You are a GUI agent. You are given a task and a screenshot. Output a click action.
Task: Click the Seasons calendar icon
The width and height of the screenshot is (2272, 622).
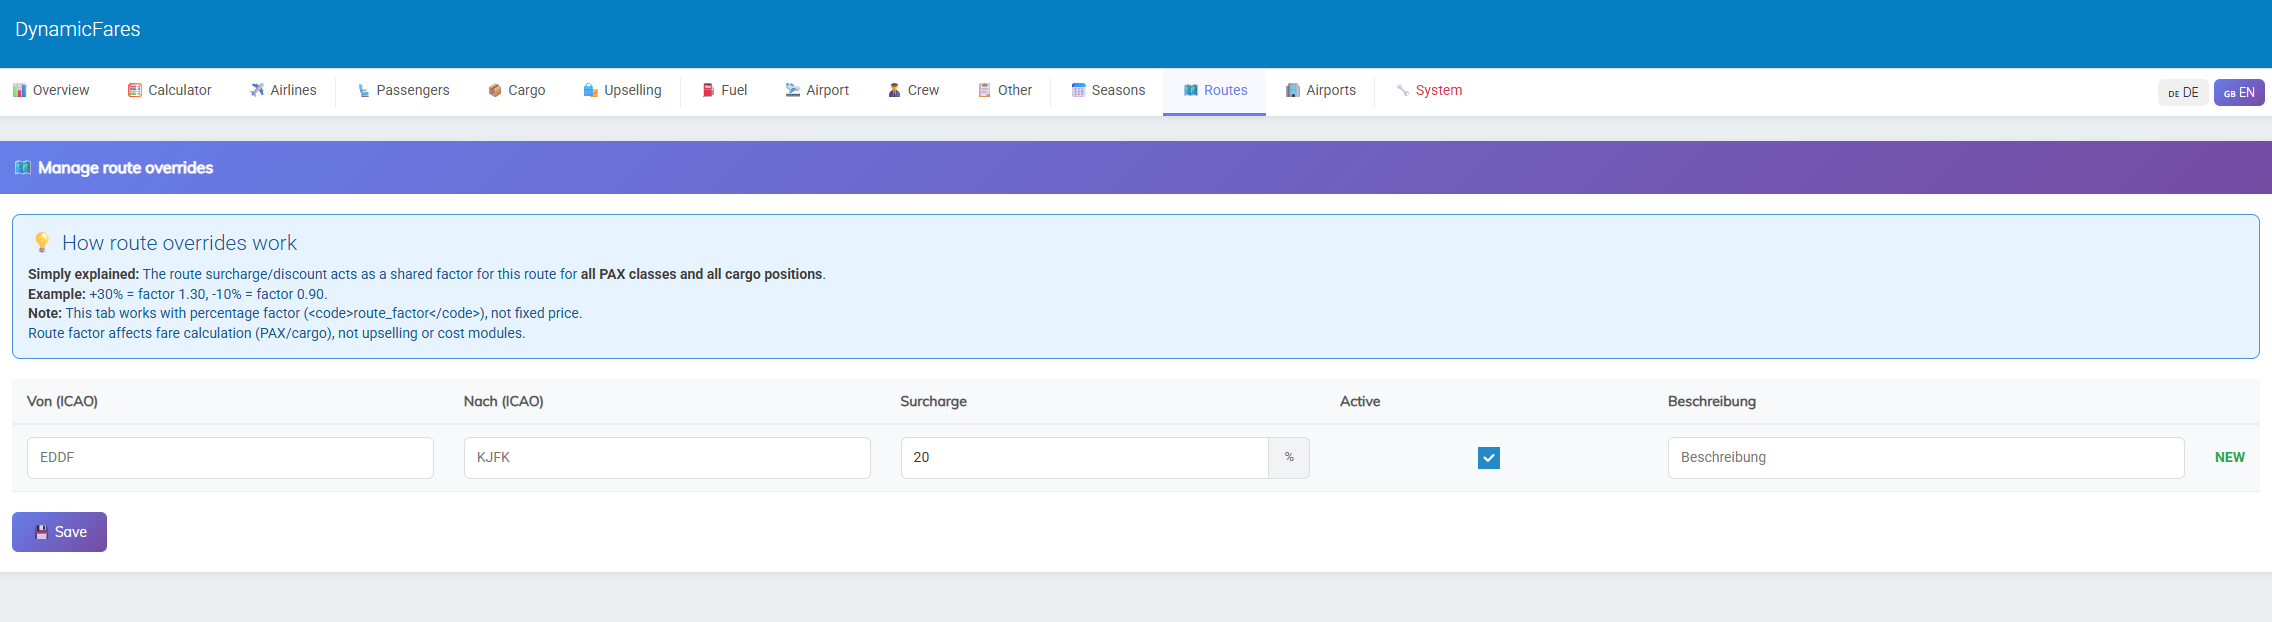click(1078, 90)
